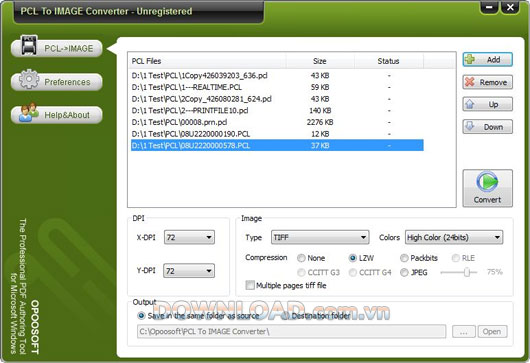Select None compression radio button
The height and width of the screenshot is (363, 530).
click(x=301, y=258)
